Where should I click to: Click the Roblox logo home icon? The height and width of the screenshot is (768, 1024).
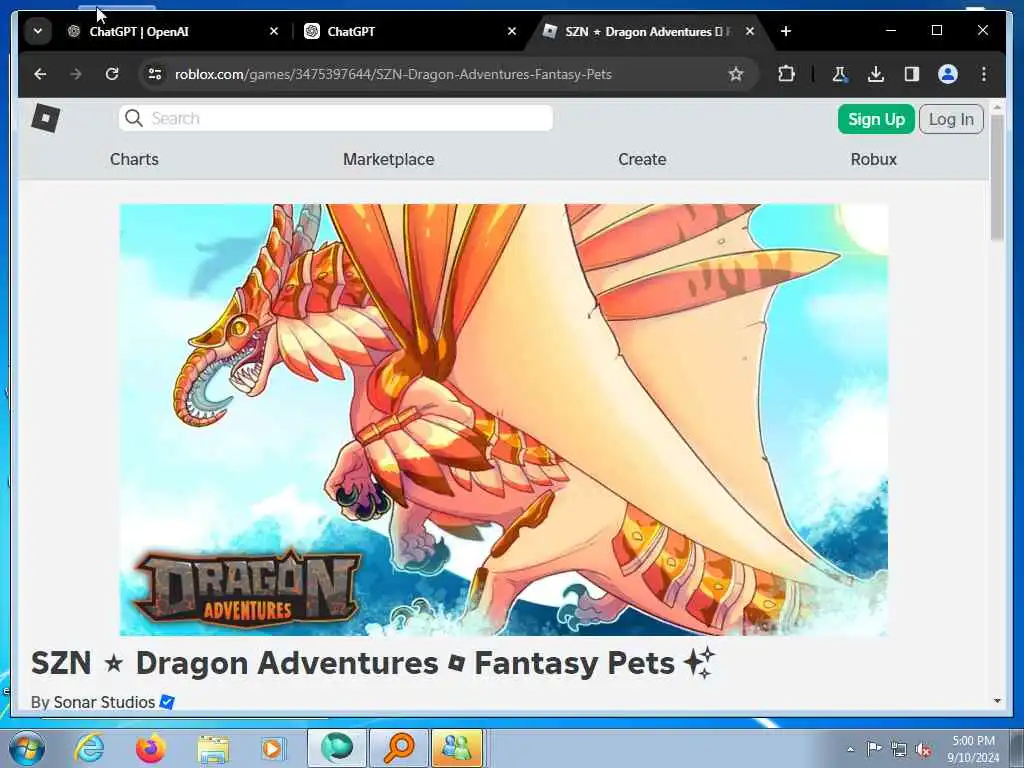pos(46,118)
